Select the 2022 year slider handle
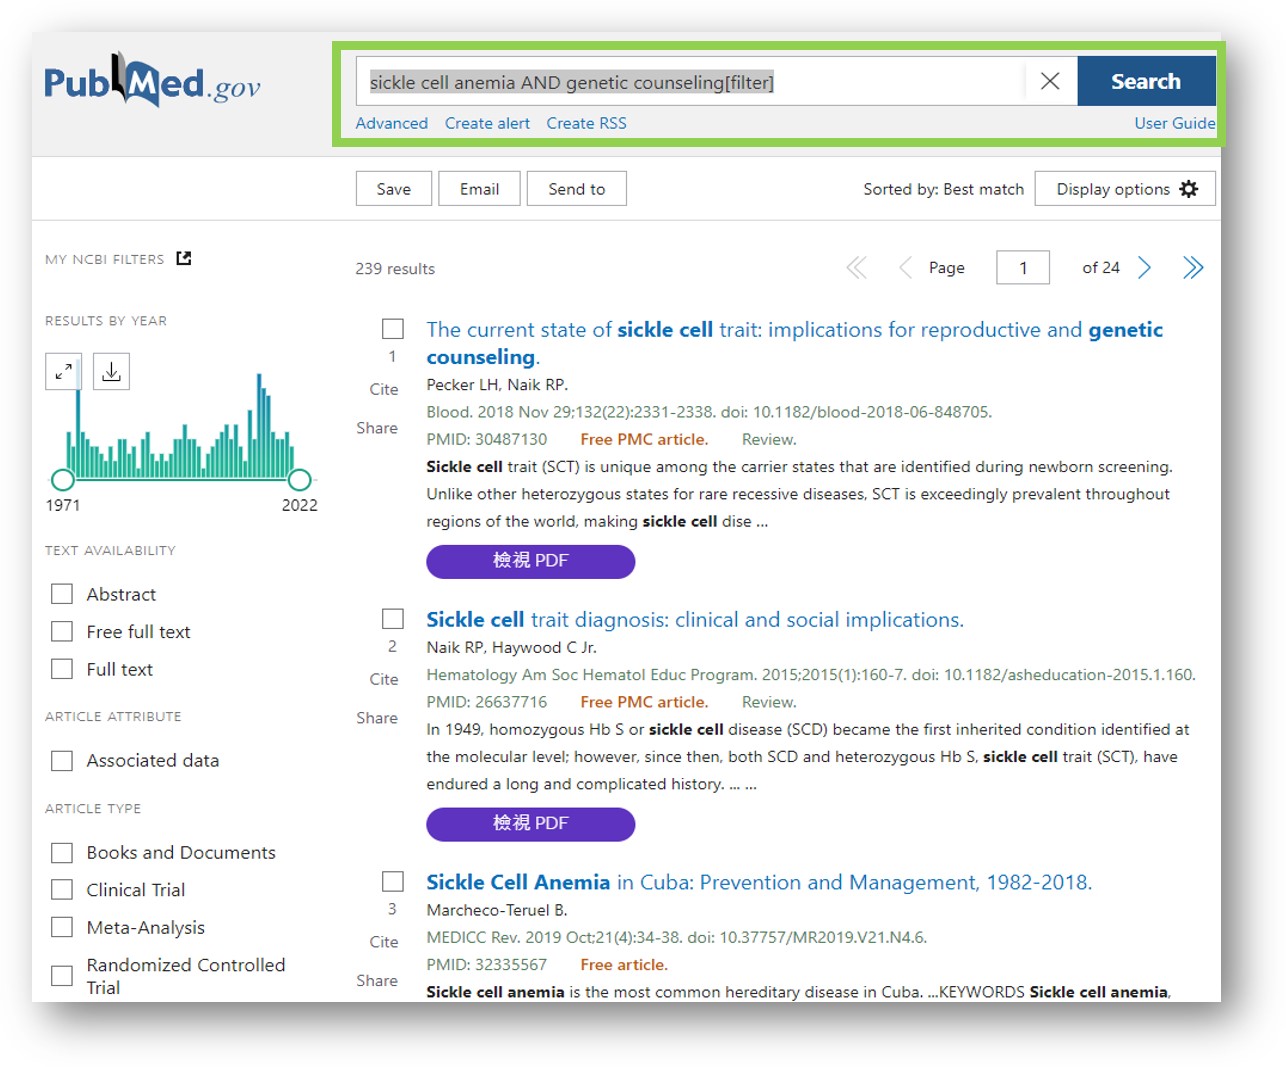1286x1067 pixels. pyautogui.click(x=299, y=479)
